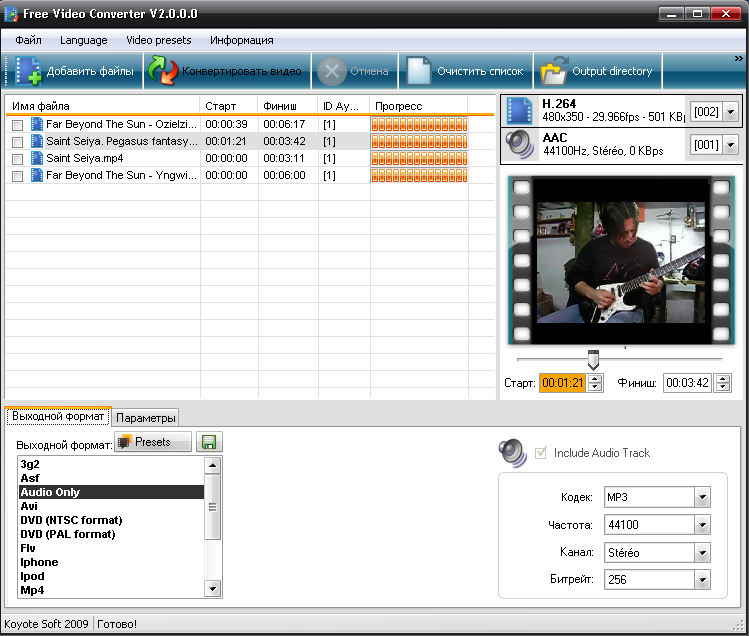Tick checkbox for Far Beyond The Sun - Ozielzi
The width and height of the screenshot is (749, 636).
[x=17, y=125]
